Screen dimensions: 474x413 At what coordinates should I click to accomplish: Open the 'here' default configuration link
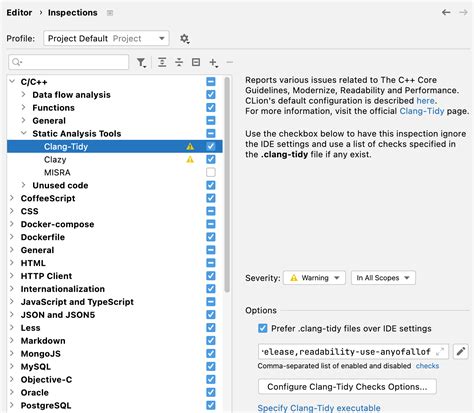(425, 101)
